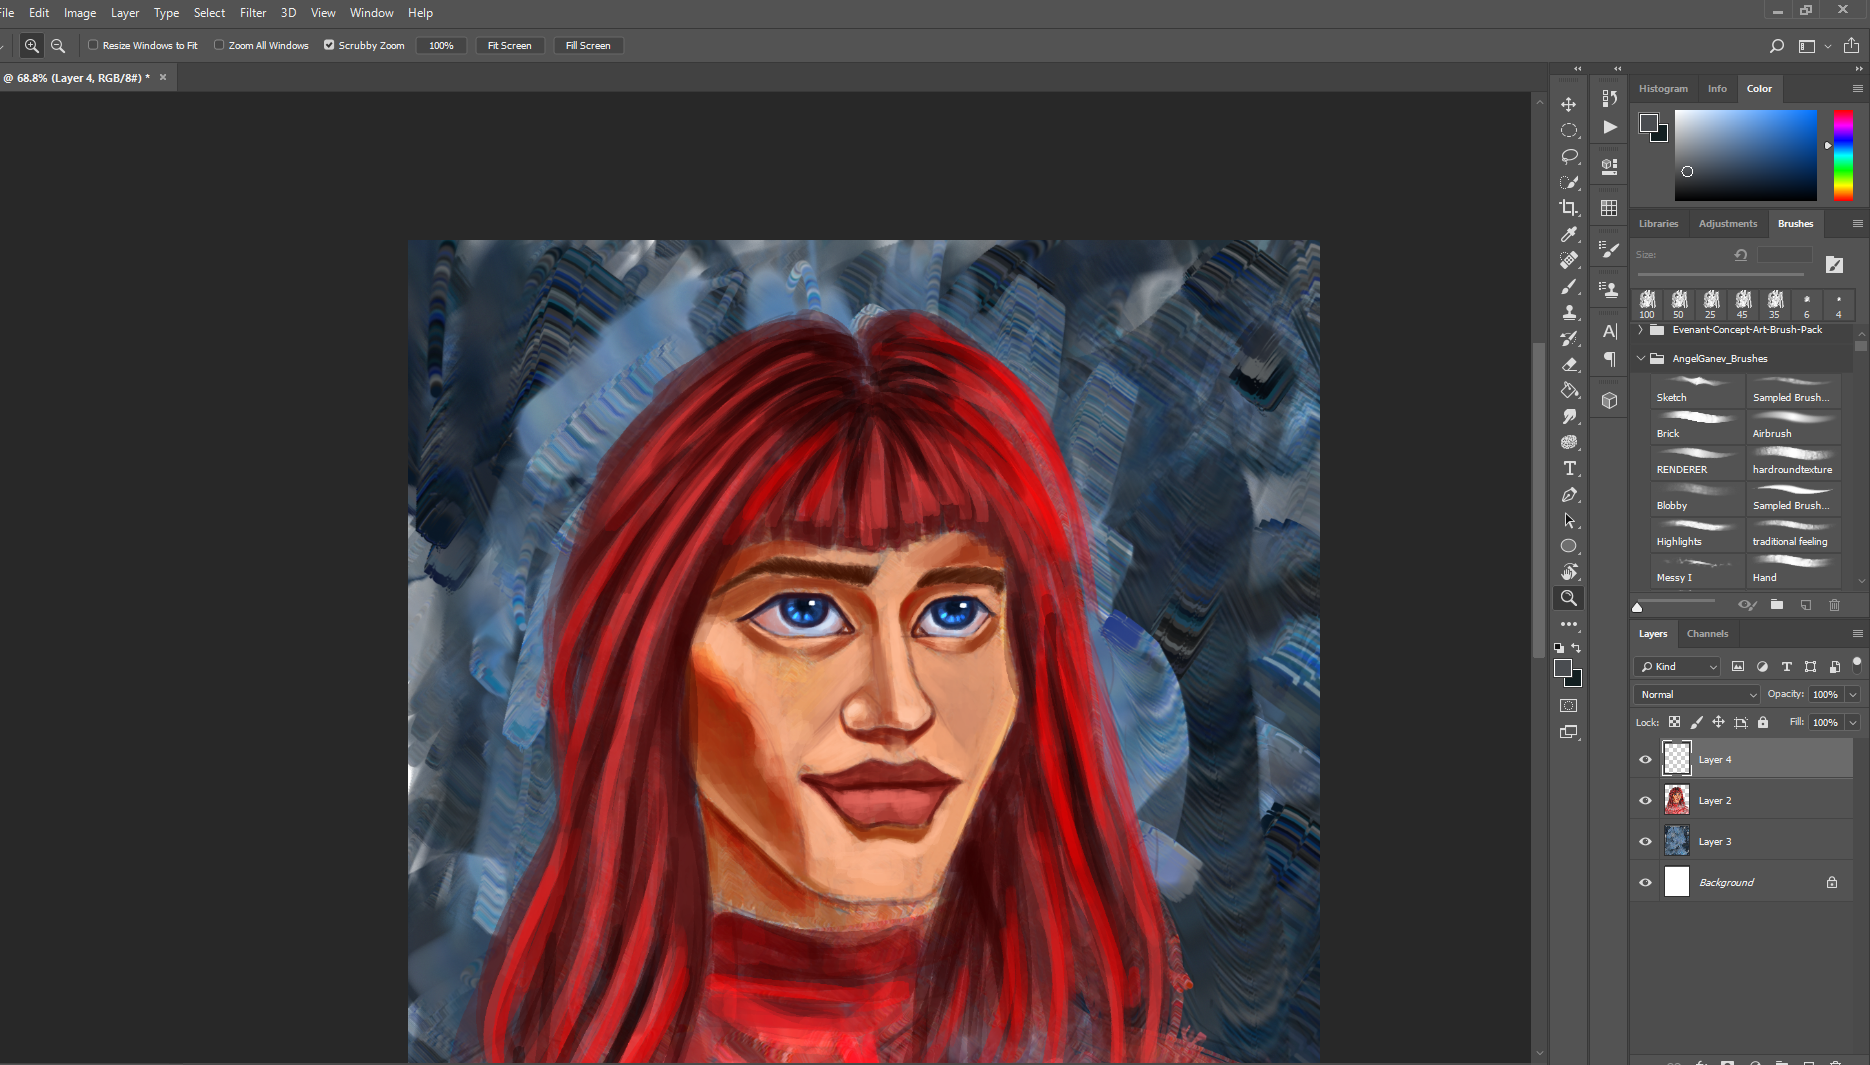The image size is (1870, 1065).
Task: Click the Fit Screen button
Action: tap(509, 46)
